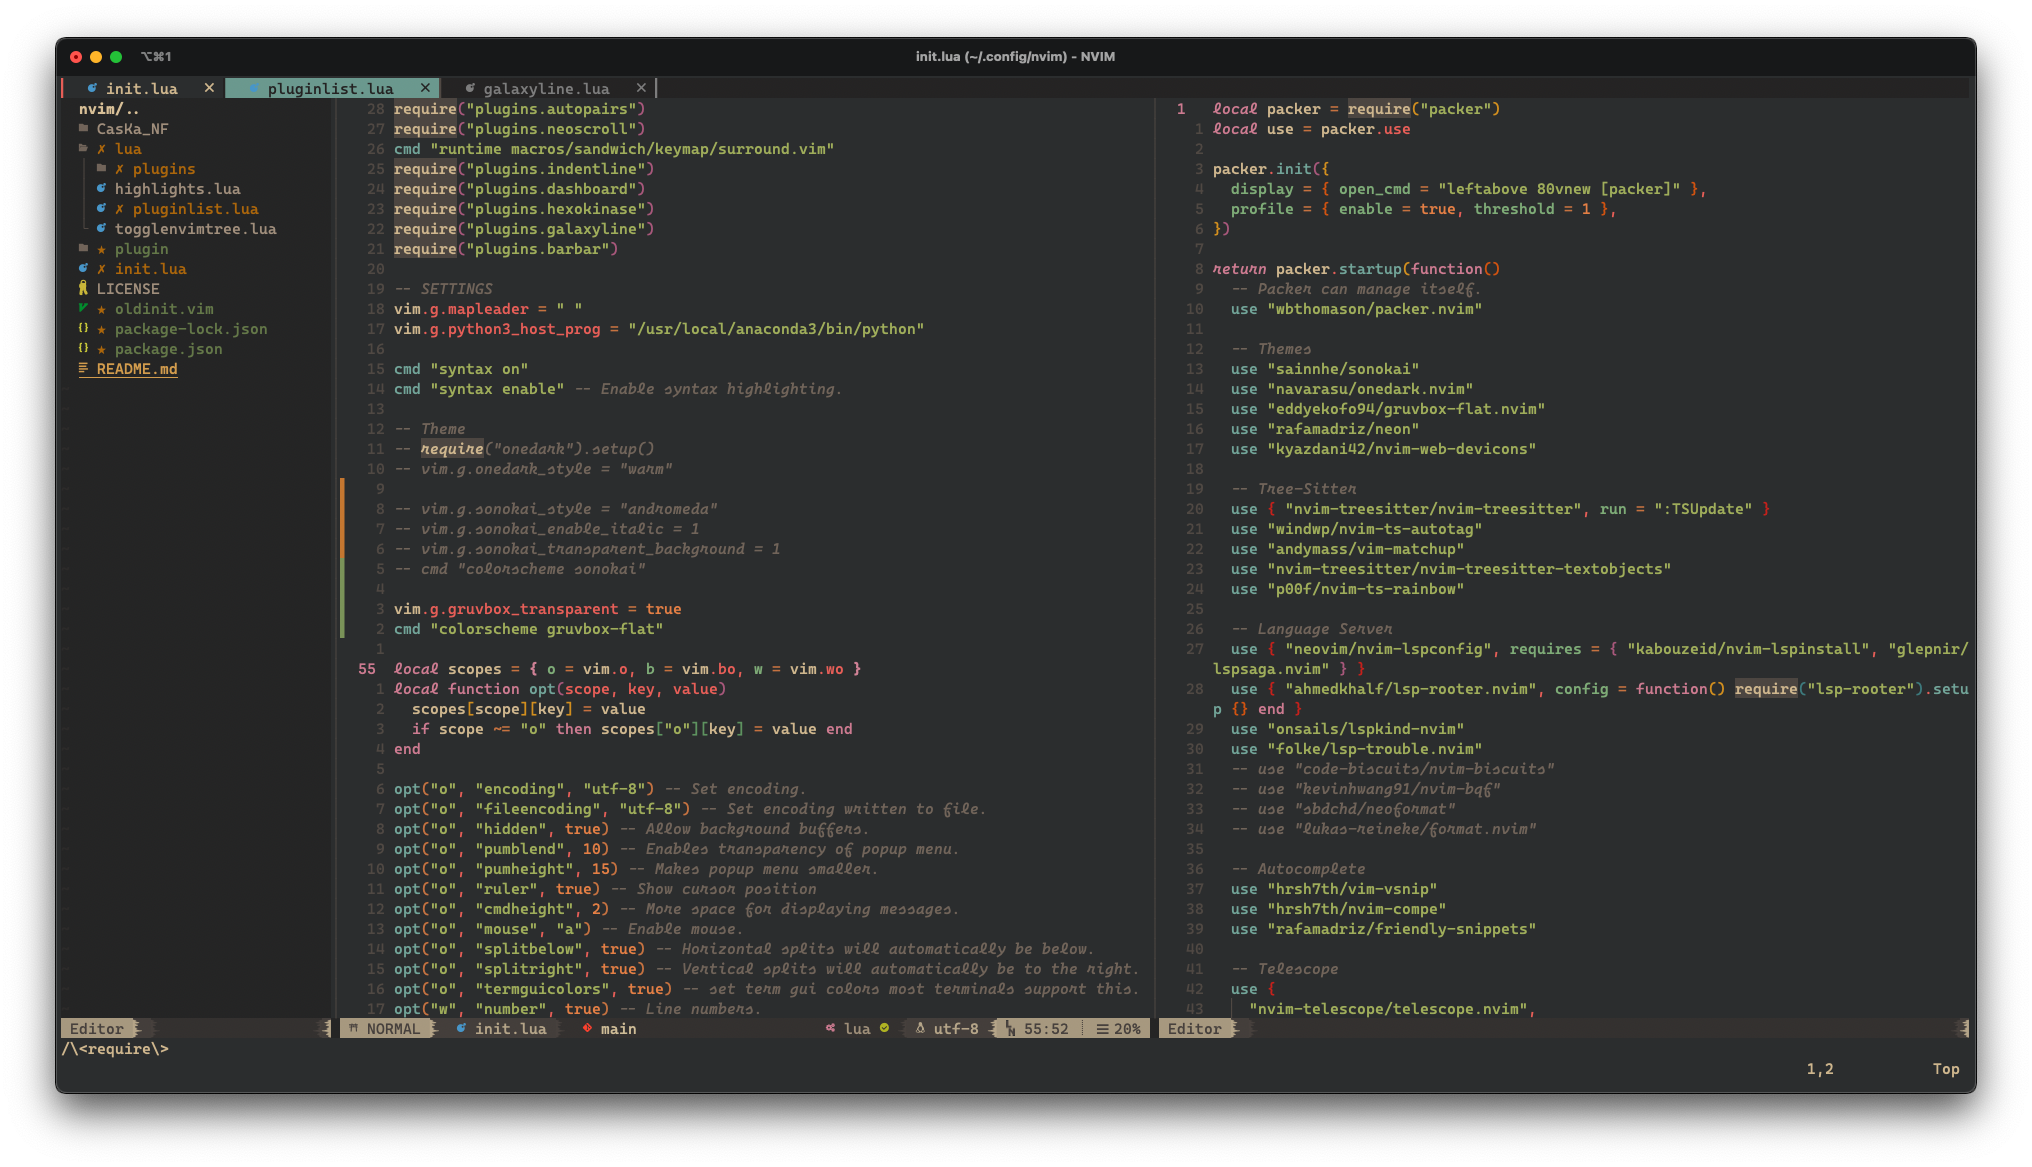2032x1167 pixels.
Task: Click the LSP status check icon
Action: (x=884, y=1028)
